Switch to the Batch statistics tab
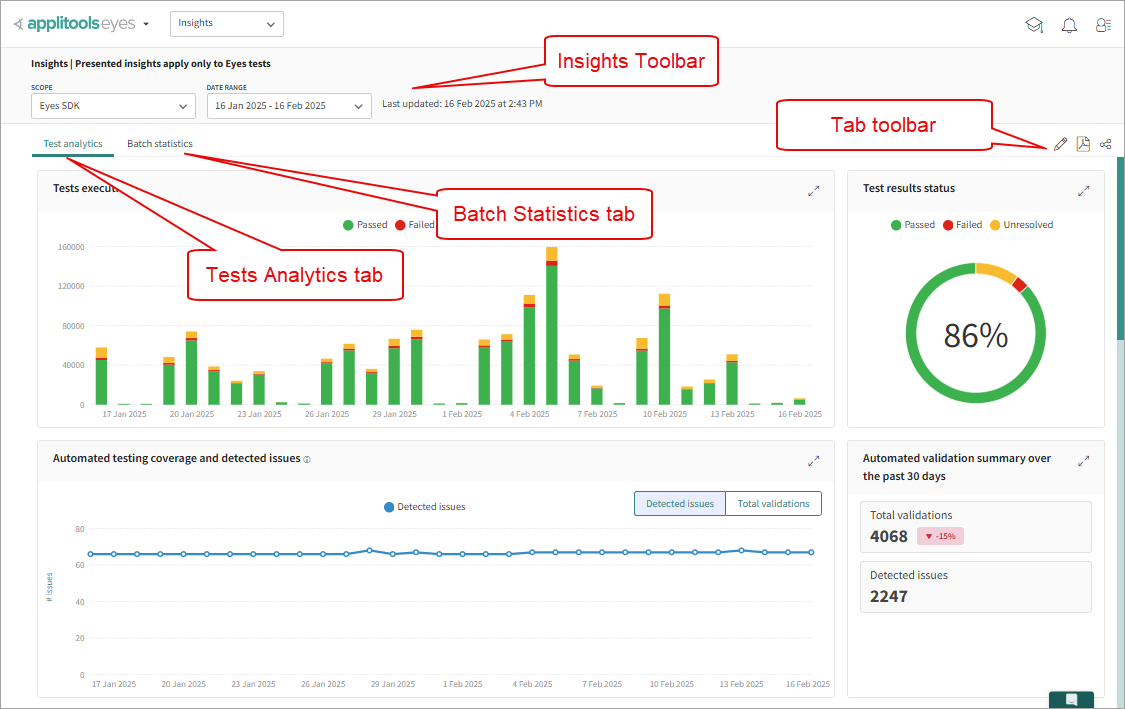The width and height of the screenshot is (1125, 709). 160,144
